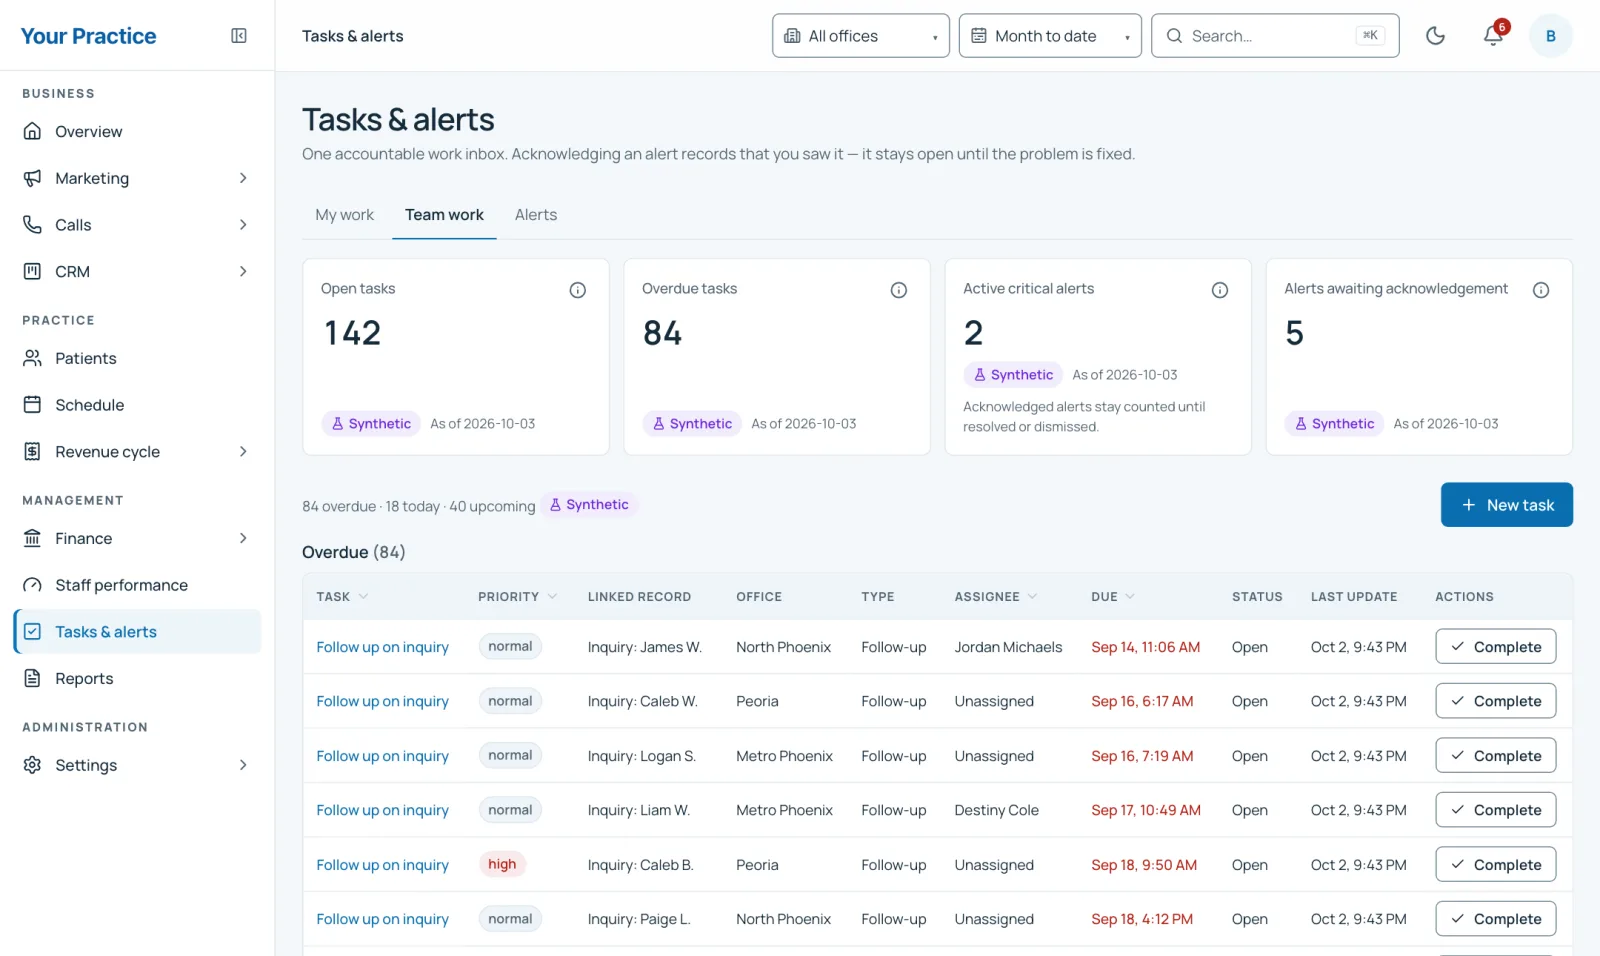Click the Overdue tasks info icon

click(899, 290)
